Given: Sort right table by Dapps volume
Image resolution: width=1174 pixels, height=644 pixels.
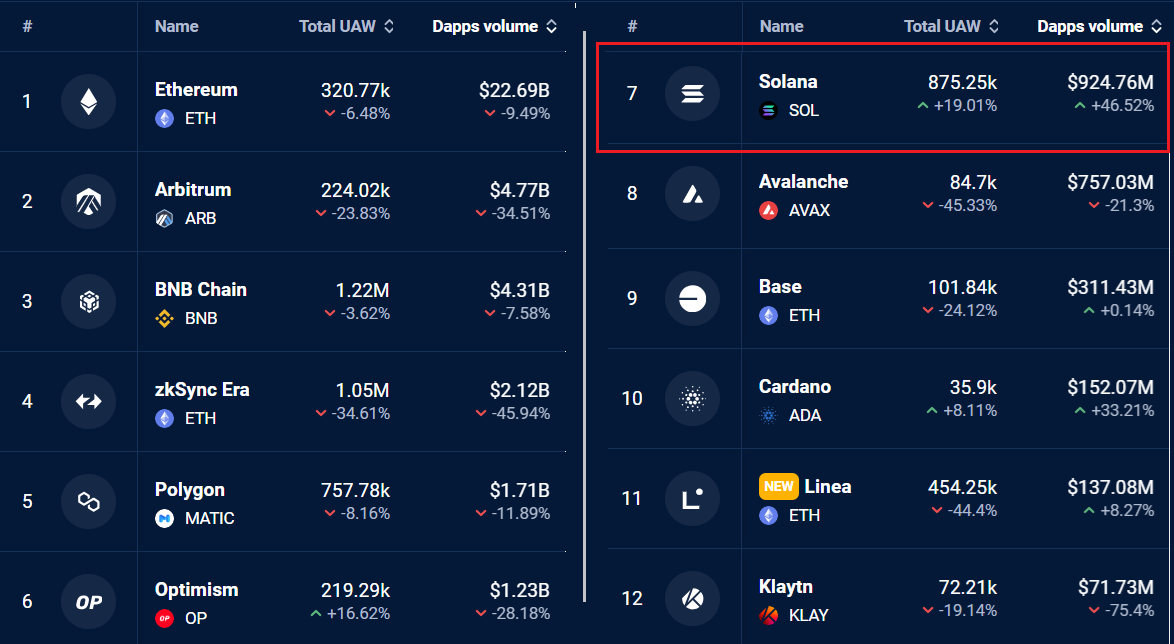Looking at the screenshot, I should coord(1098,27).
